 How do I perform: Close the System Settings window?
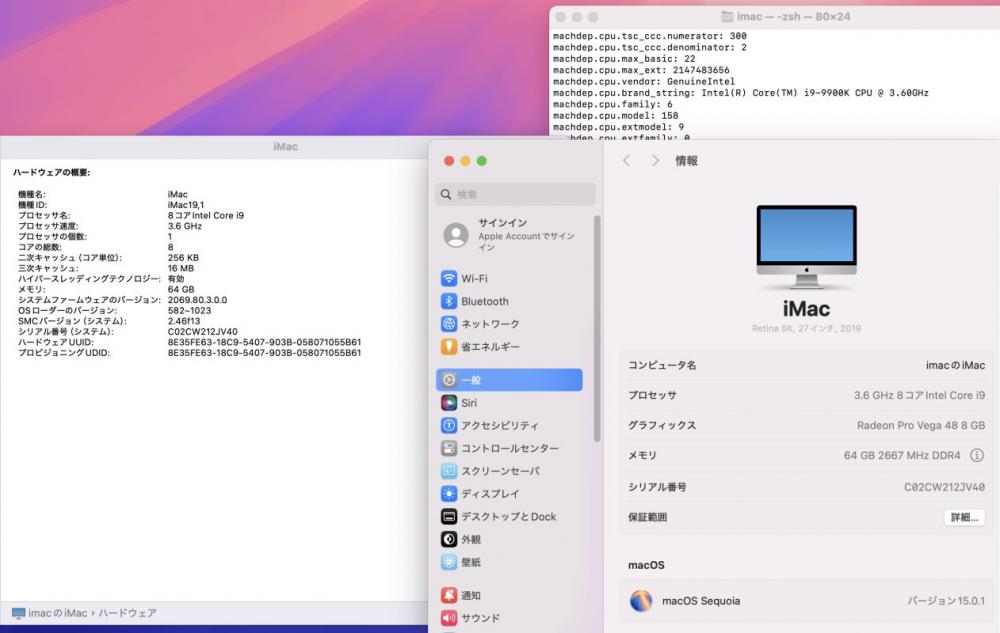tap(449, 161)
